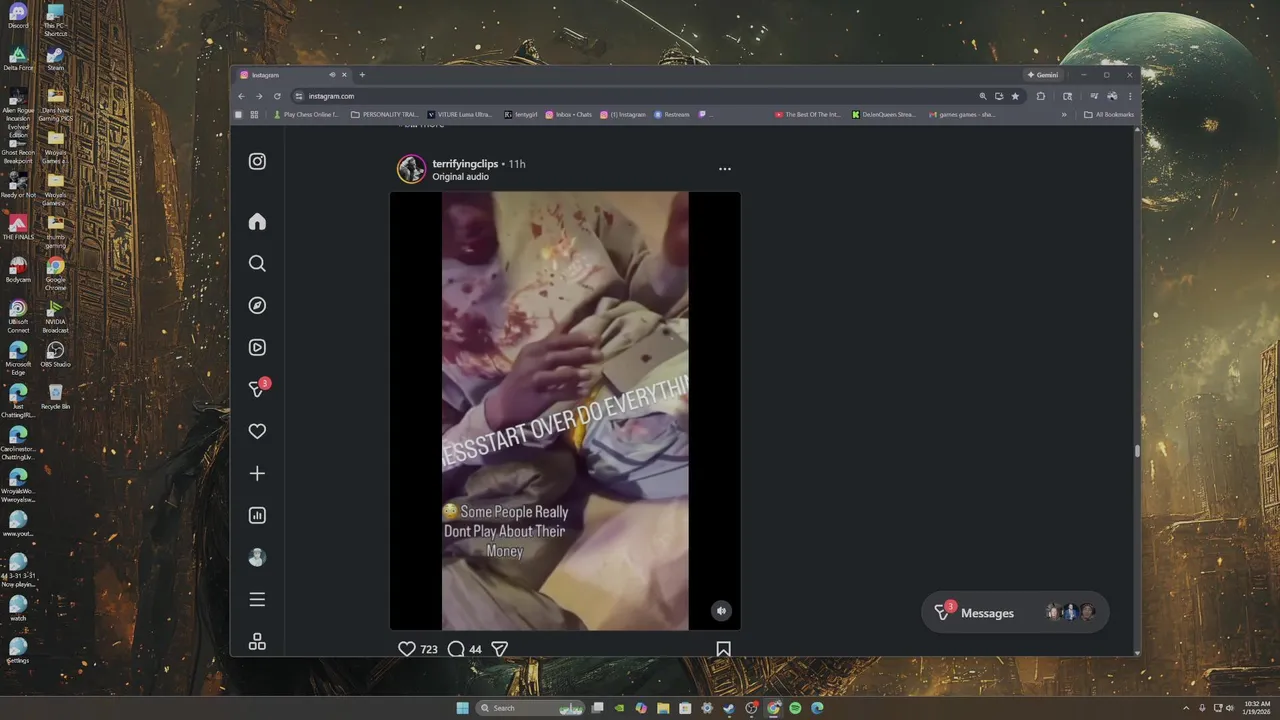The height and width of the screenshot is (720, 1280).
Task: Open the volume control in the system tray
Action: coord(1229,708)
